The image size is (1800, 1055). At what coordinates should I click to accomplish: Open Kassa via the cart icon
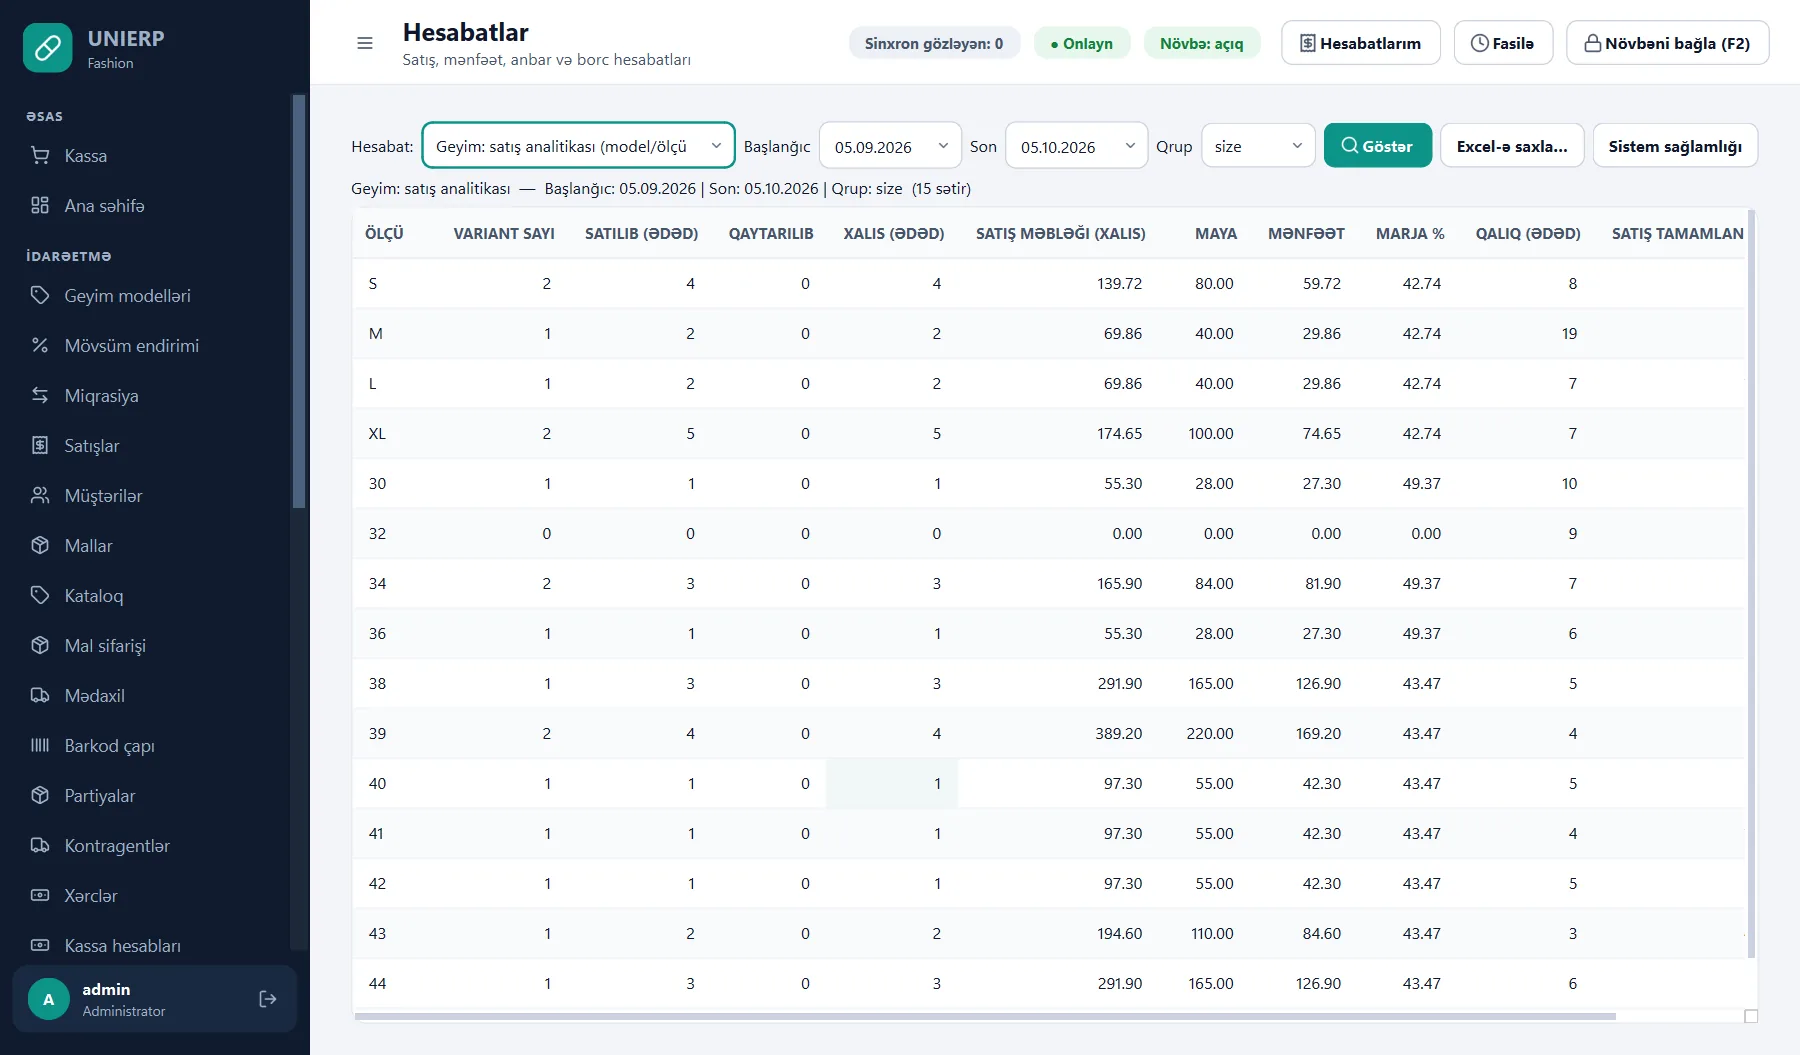tap(40, 155)
